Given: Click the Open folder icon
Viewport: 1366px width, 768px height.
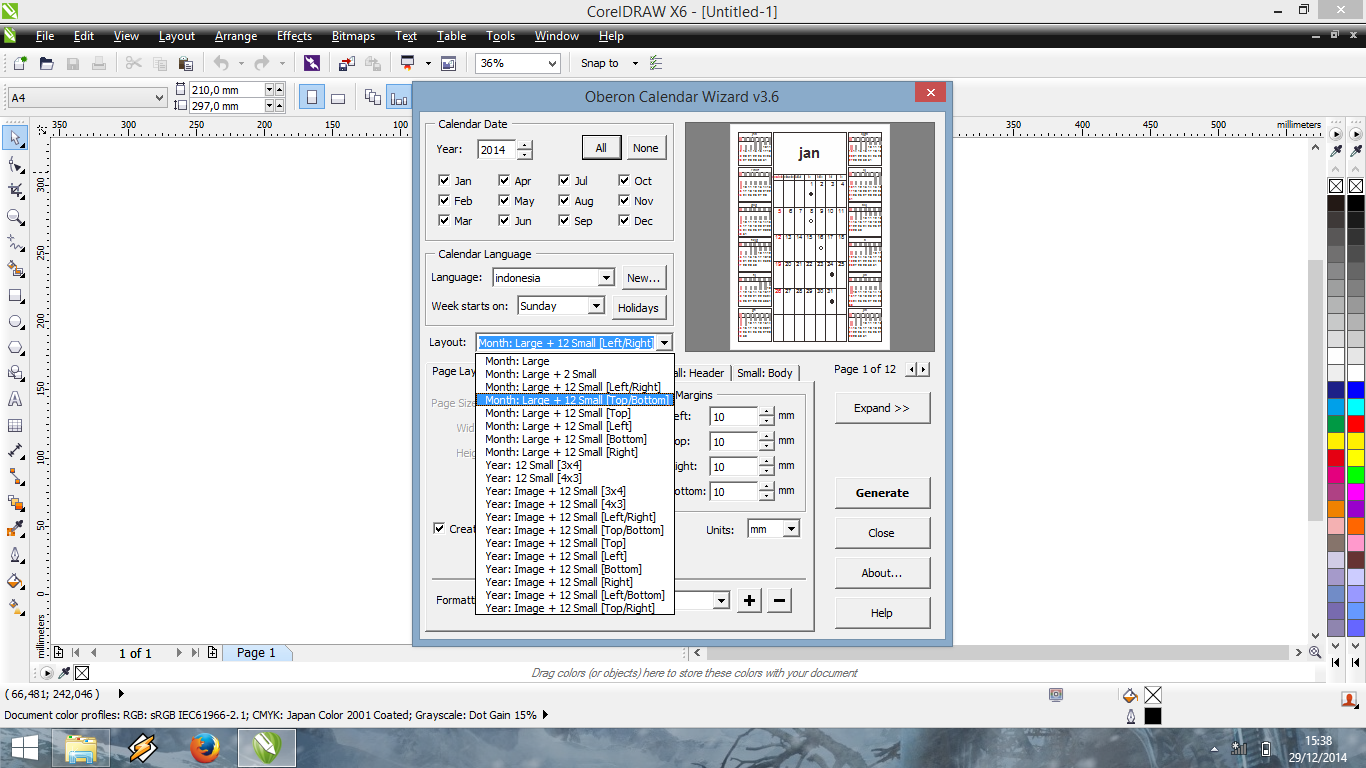Looking at the screenshot, I should 46,63.
